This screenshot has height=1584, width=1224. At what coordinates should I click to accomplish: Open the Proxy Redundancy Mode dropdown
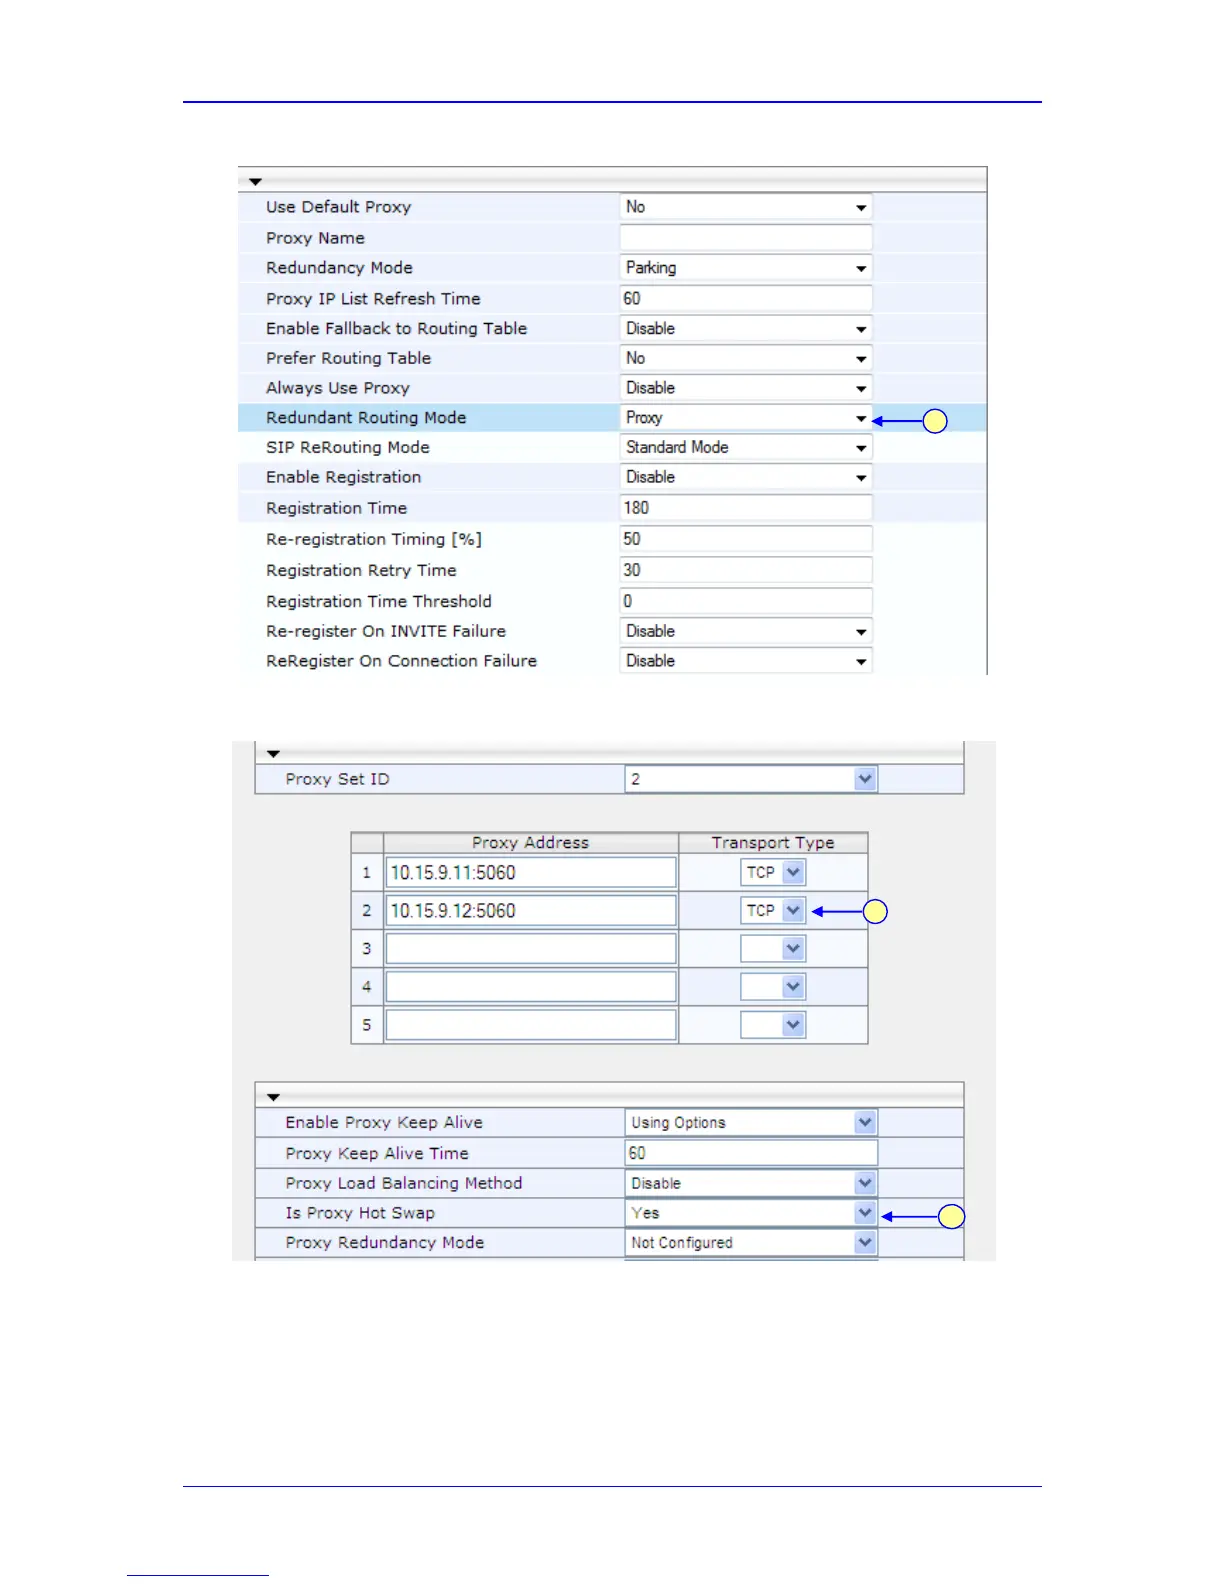tap(751, 1243)
